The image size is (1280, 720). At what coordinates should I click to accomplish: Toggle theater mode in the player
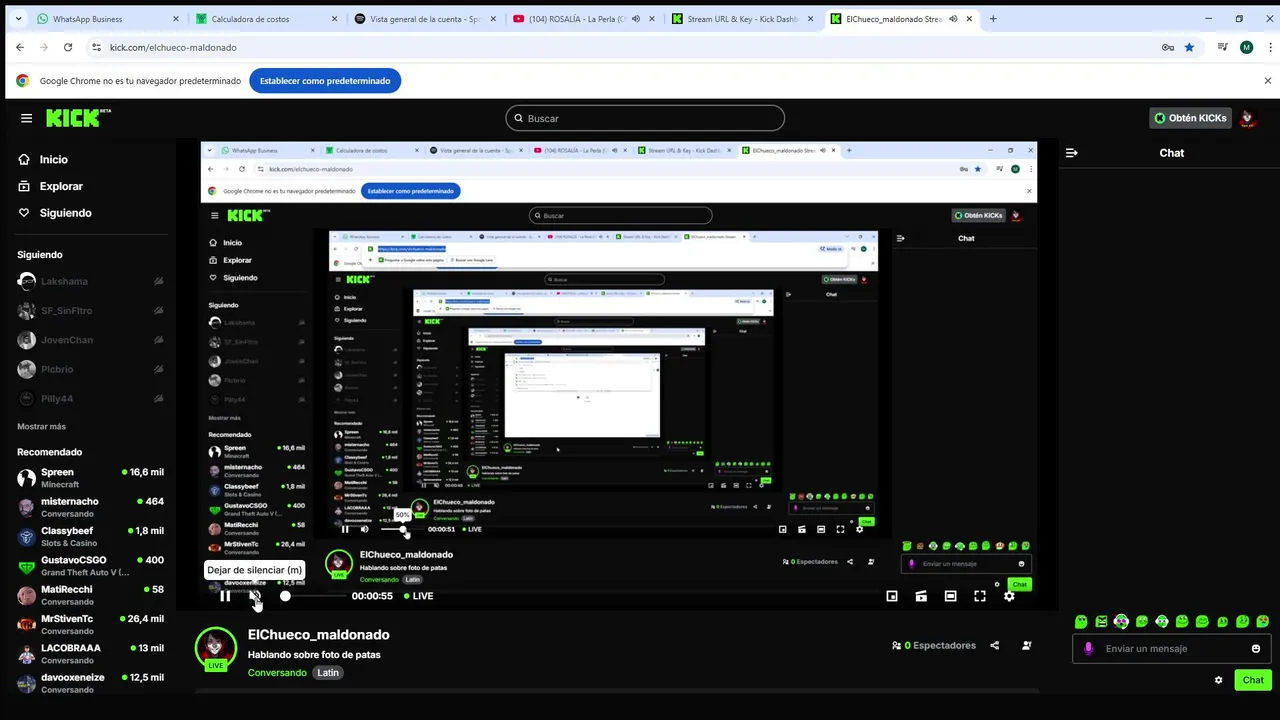(950, 596)
